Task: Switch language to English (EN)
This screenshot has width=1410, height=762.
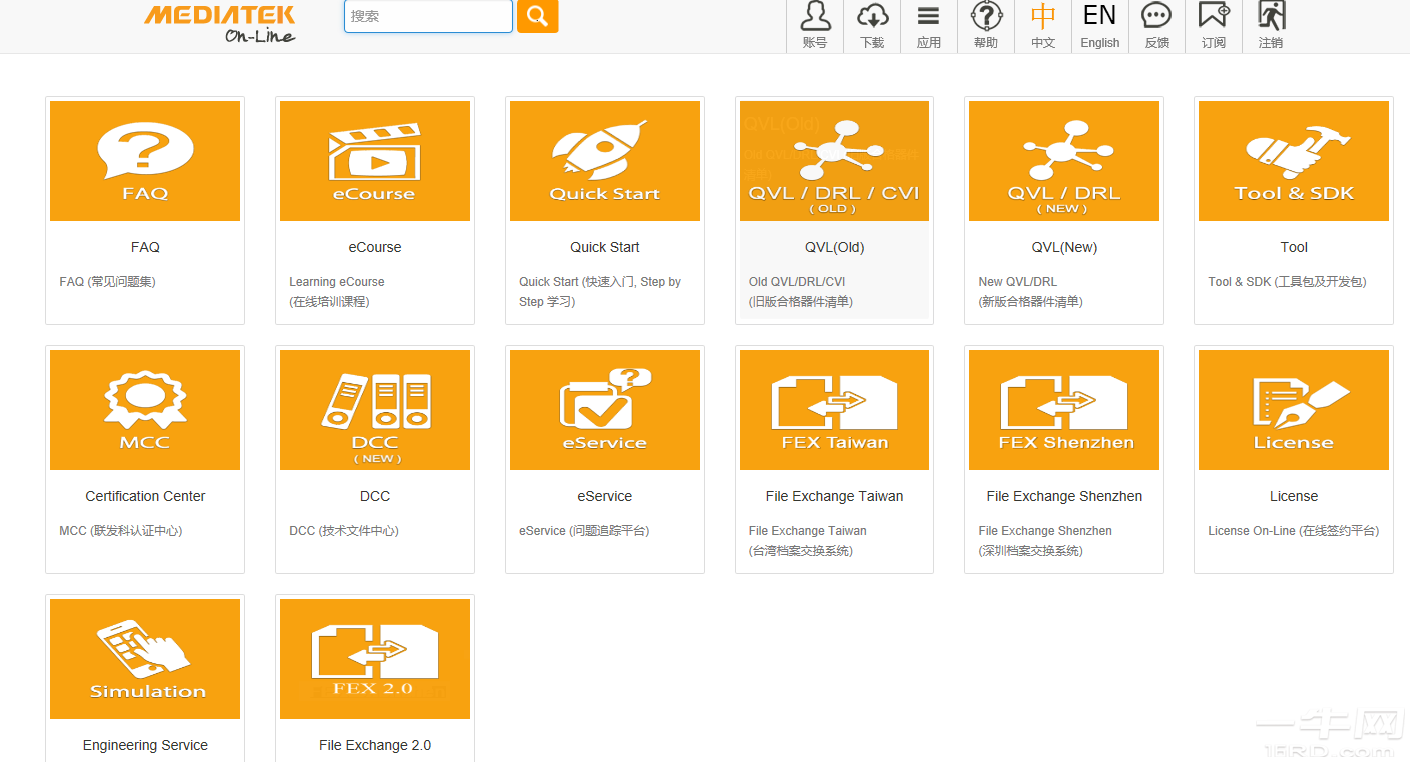Action: tap(1100, 26)
